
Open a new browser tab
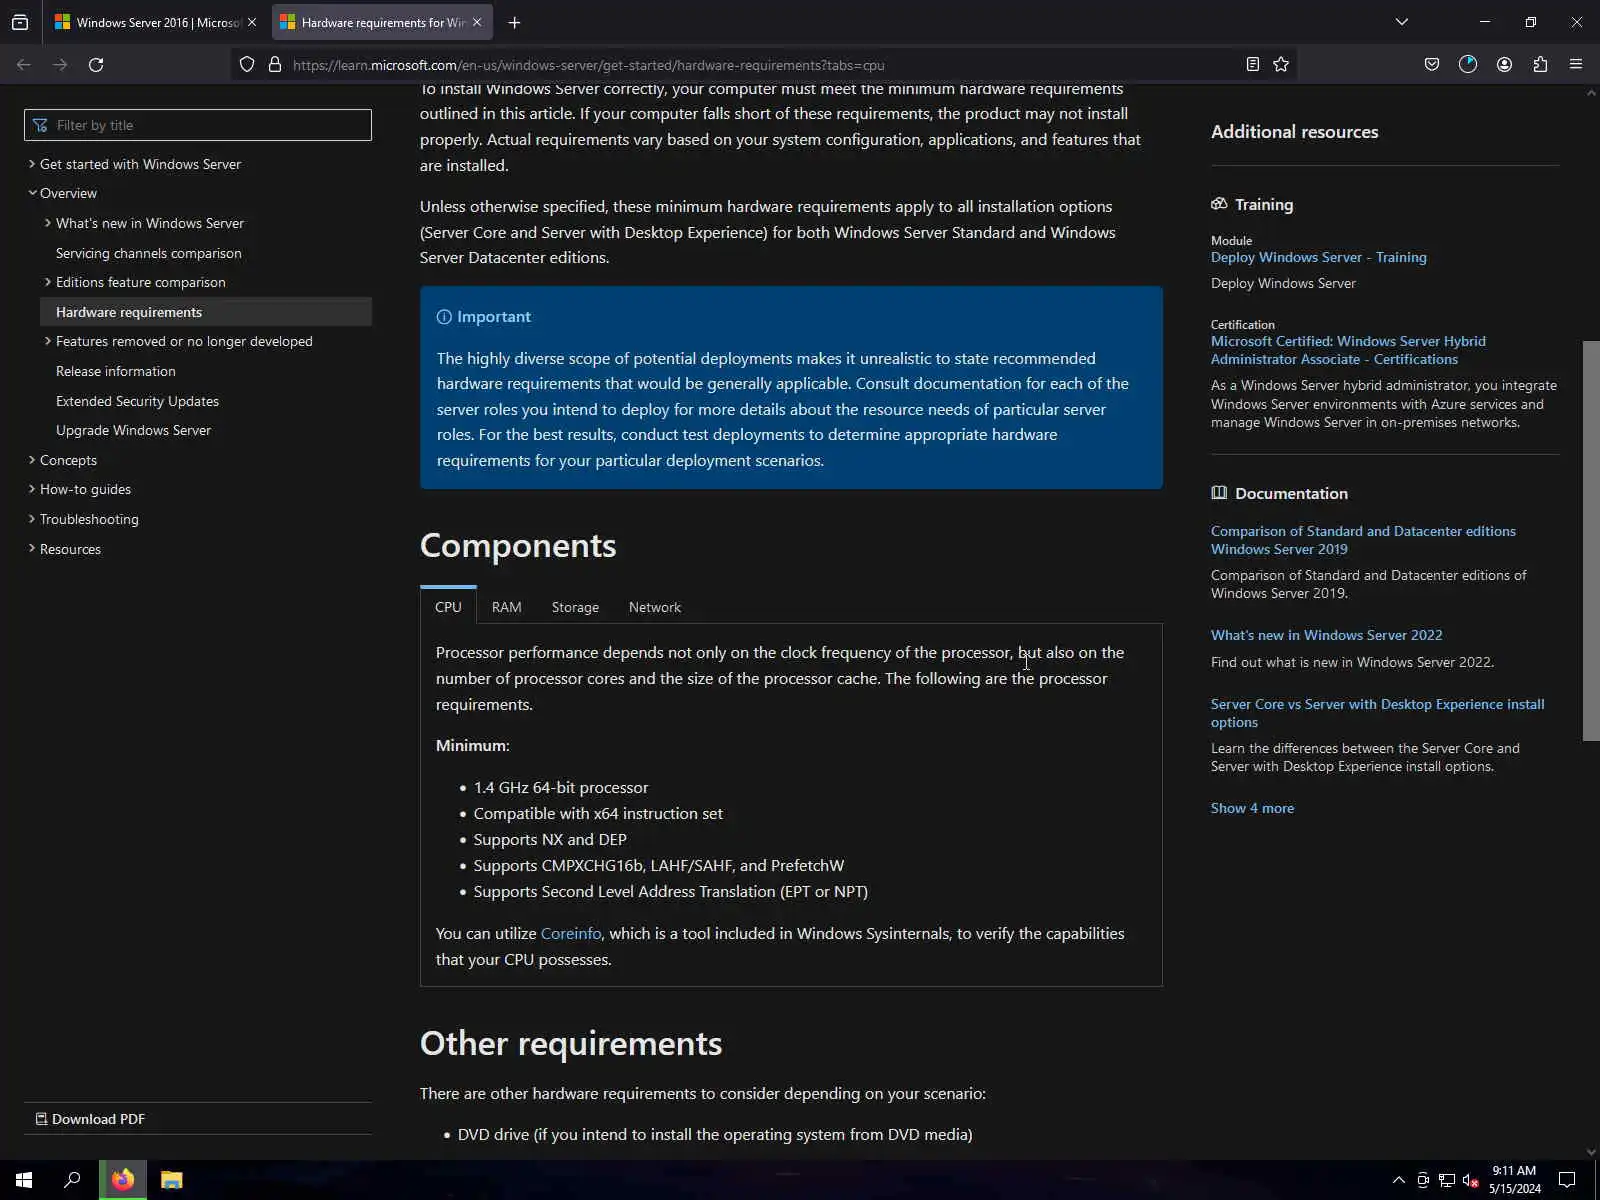tap(514, 22)
